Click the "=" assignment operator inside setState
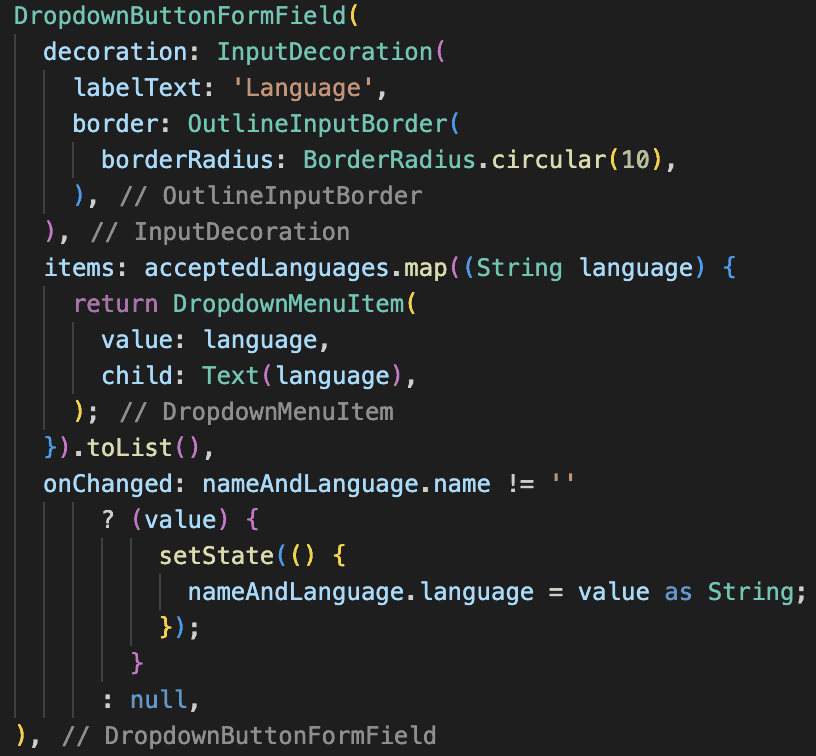The height and width of the screenshot is (756, 816). [556, 592]
